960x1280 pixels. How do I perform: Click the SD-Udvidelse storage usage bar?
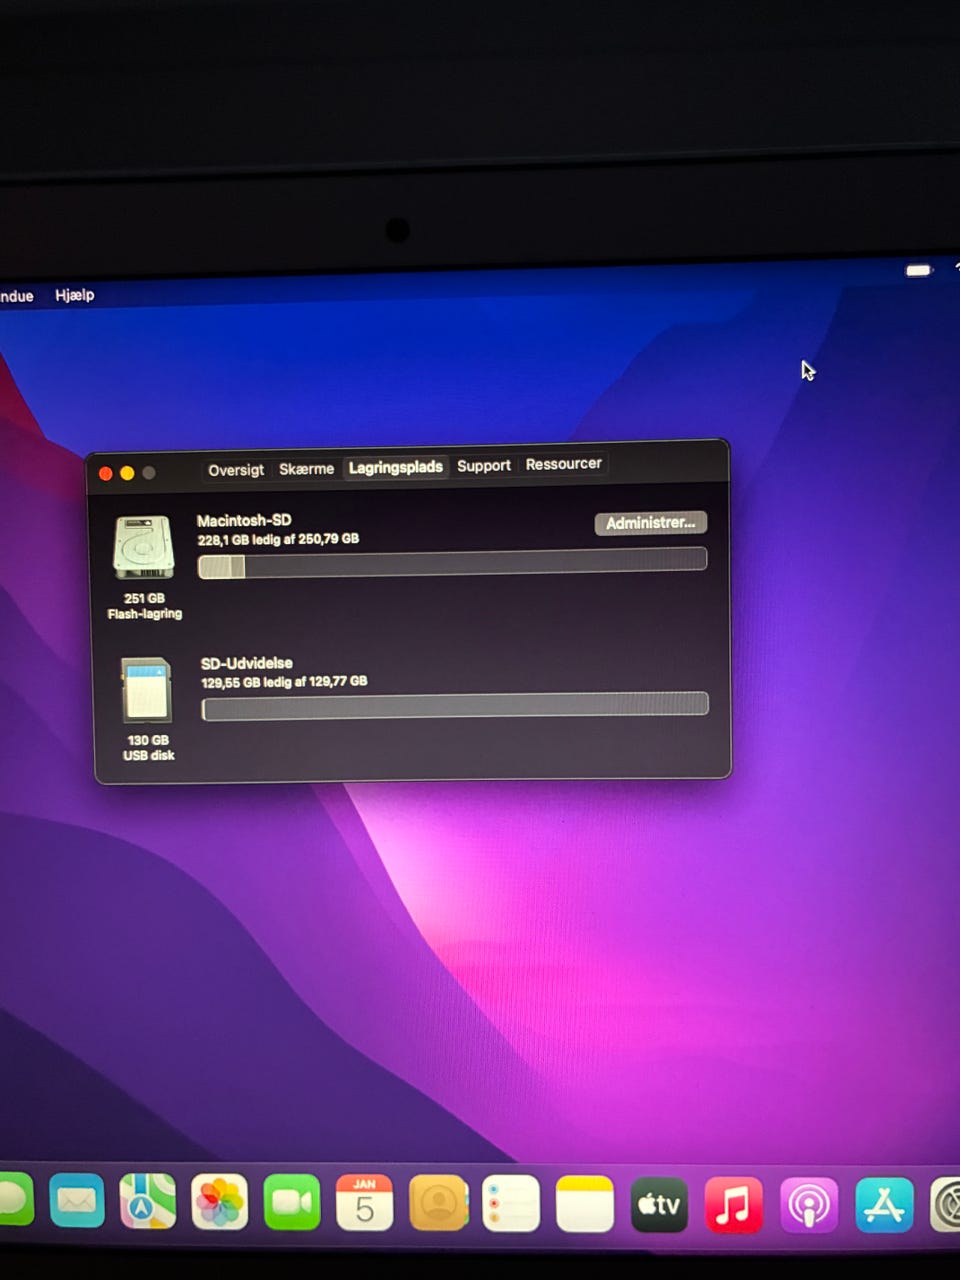(455, 706)
